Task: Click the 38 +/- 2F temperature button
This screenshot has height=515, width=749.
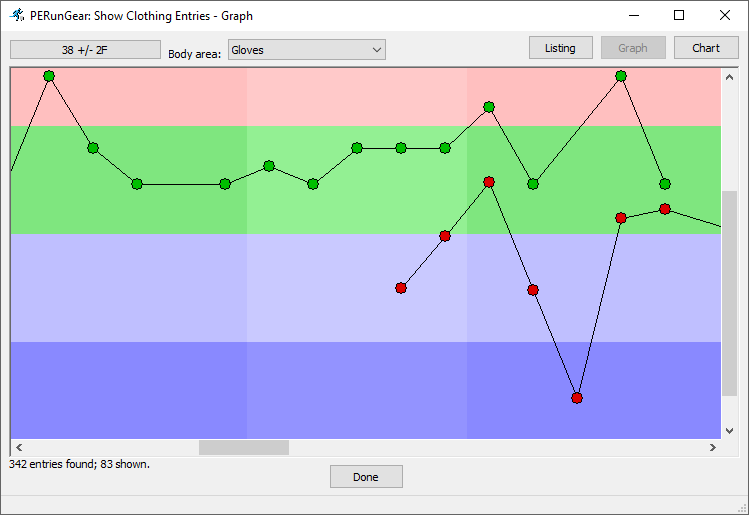Action: point(85,49)
